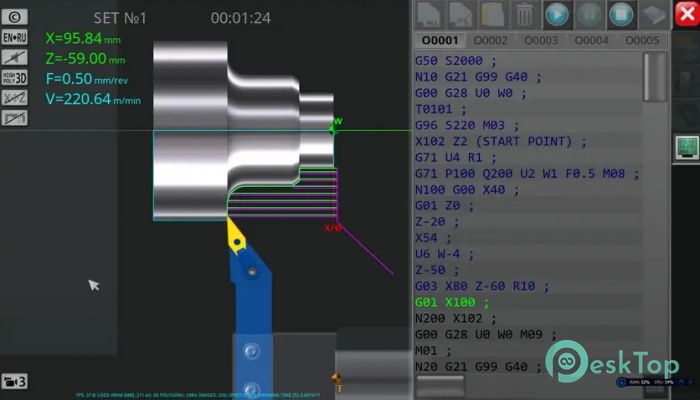700x400 pixels.
Task: Click the F=0.50 mm/rev feed readout
Action: (x=87, y=79)
